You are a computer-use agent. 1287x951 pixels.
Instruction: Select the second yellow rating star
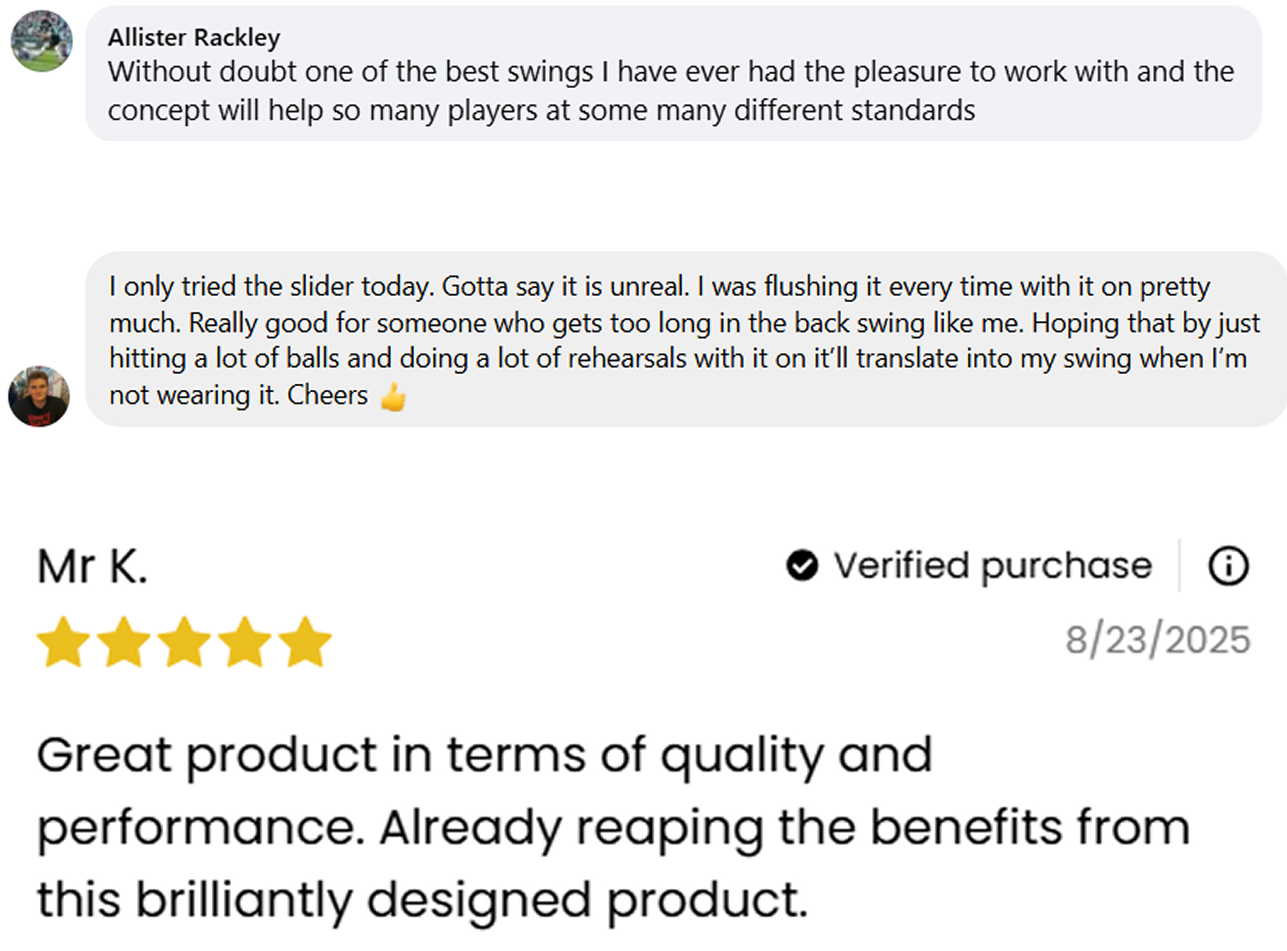point(123,642)
